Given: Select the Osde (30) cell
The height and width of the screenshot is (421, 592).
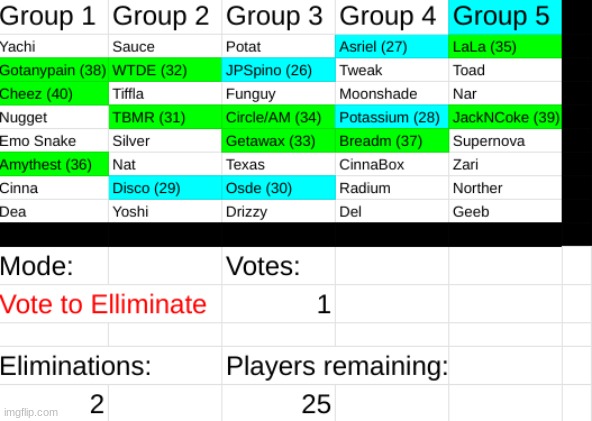Looking at the screenshot, I should click(278, 188).
